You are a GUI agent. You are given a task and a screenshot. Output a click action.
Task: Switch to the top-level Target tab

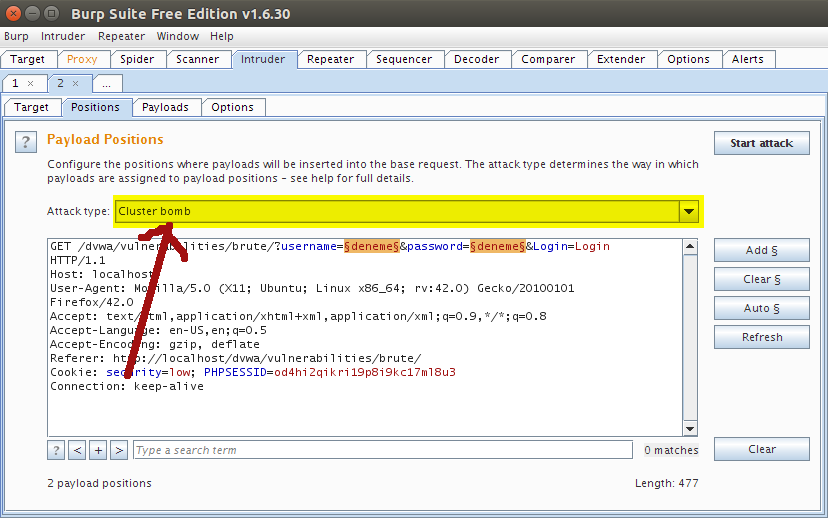pyautogui.click(x=27, y=59)
